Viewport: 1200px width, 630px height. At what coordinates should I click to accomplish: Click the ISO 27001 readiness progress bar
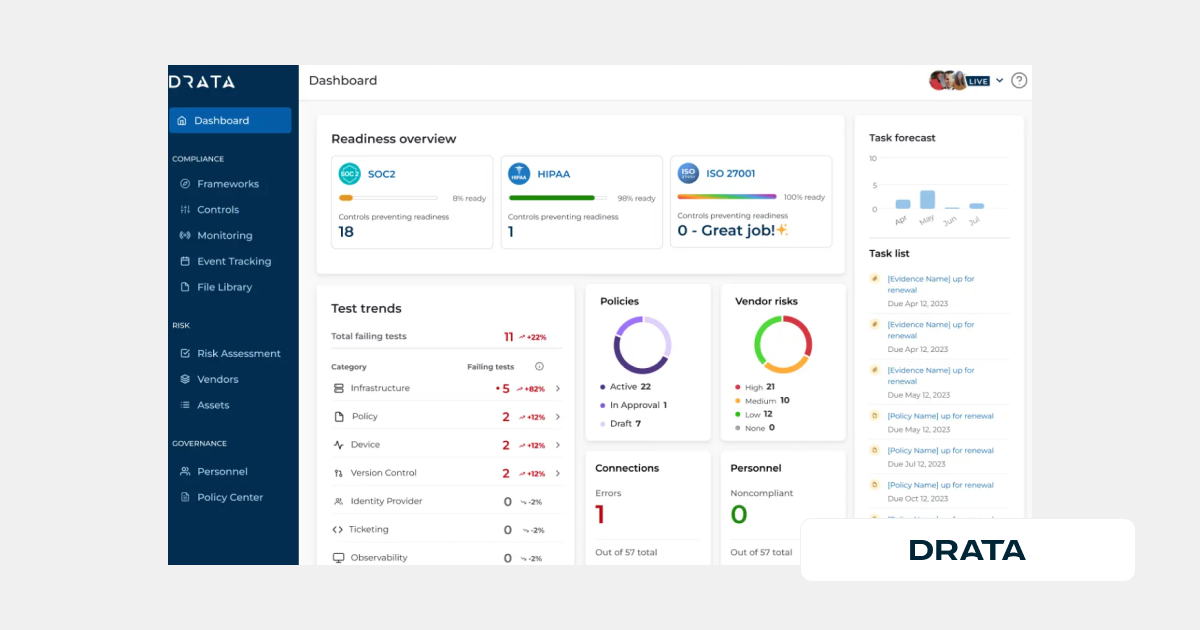pyautogui.click(x=727, y=197)
